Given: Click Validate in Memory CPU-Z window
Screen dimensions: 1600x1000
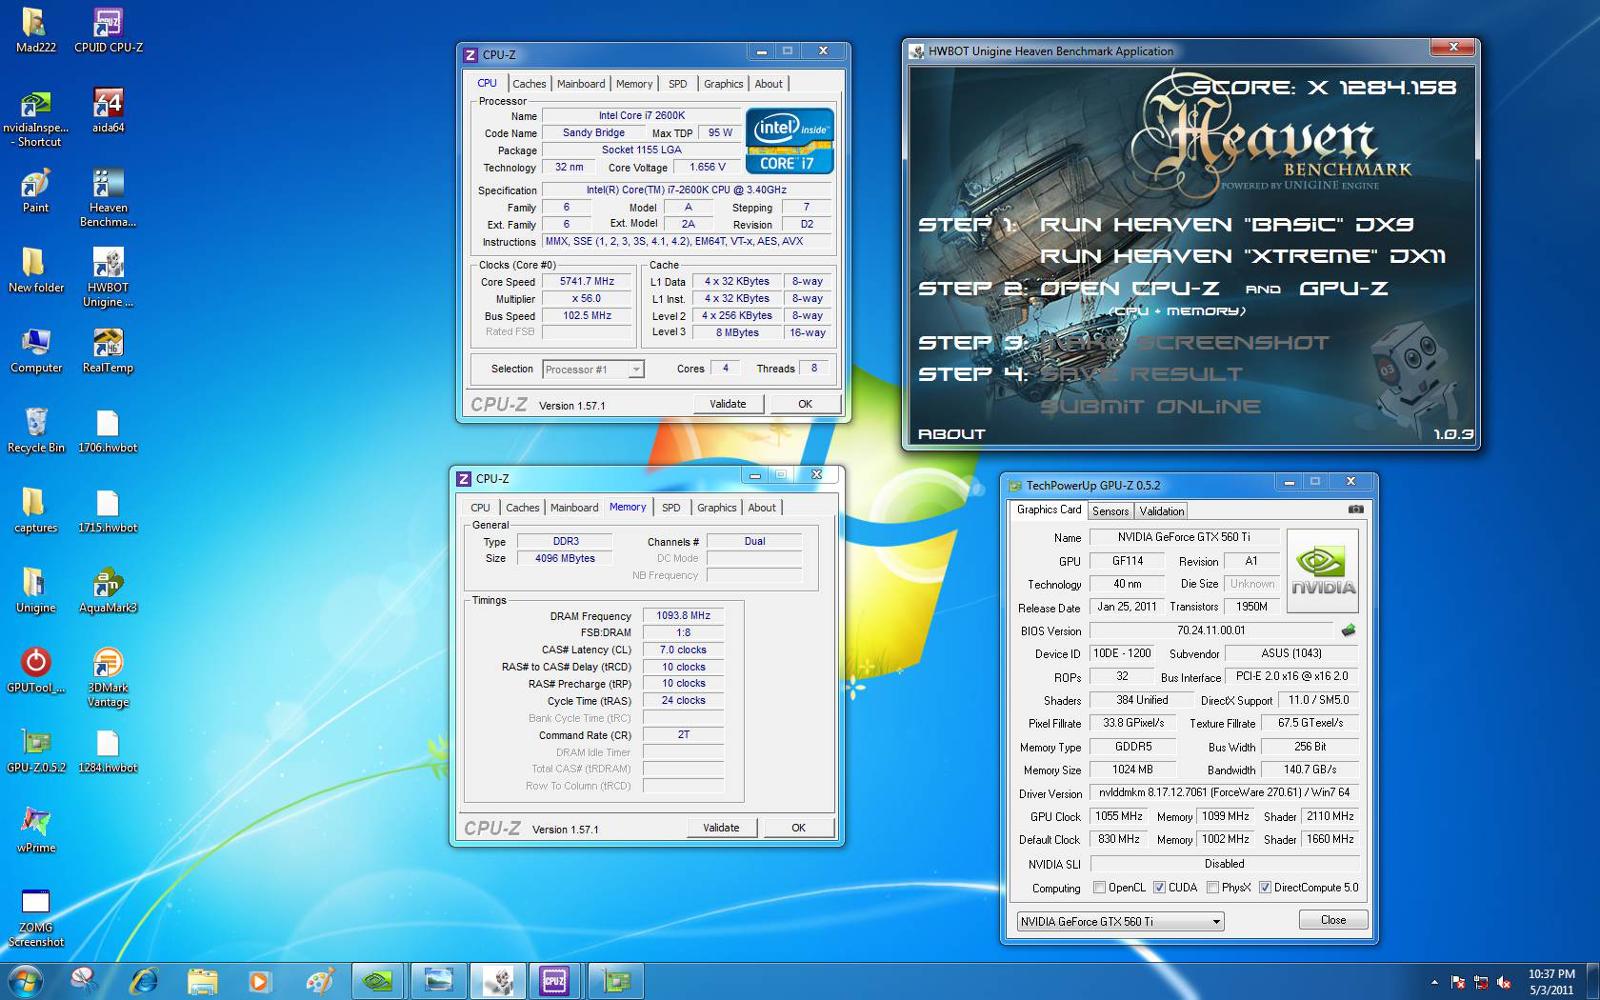Looking at the screenshot, I should click(721, 828).
